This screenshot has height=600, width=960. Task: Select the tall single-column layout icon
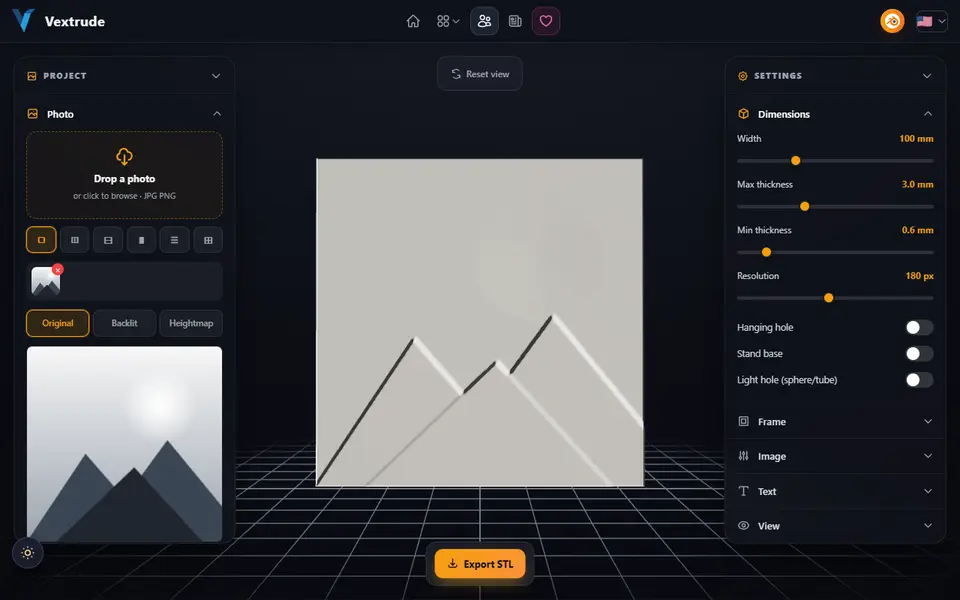[141, 240]
